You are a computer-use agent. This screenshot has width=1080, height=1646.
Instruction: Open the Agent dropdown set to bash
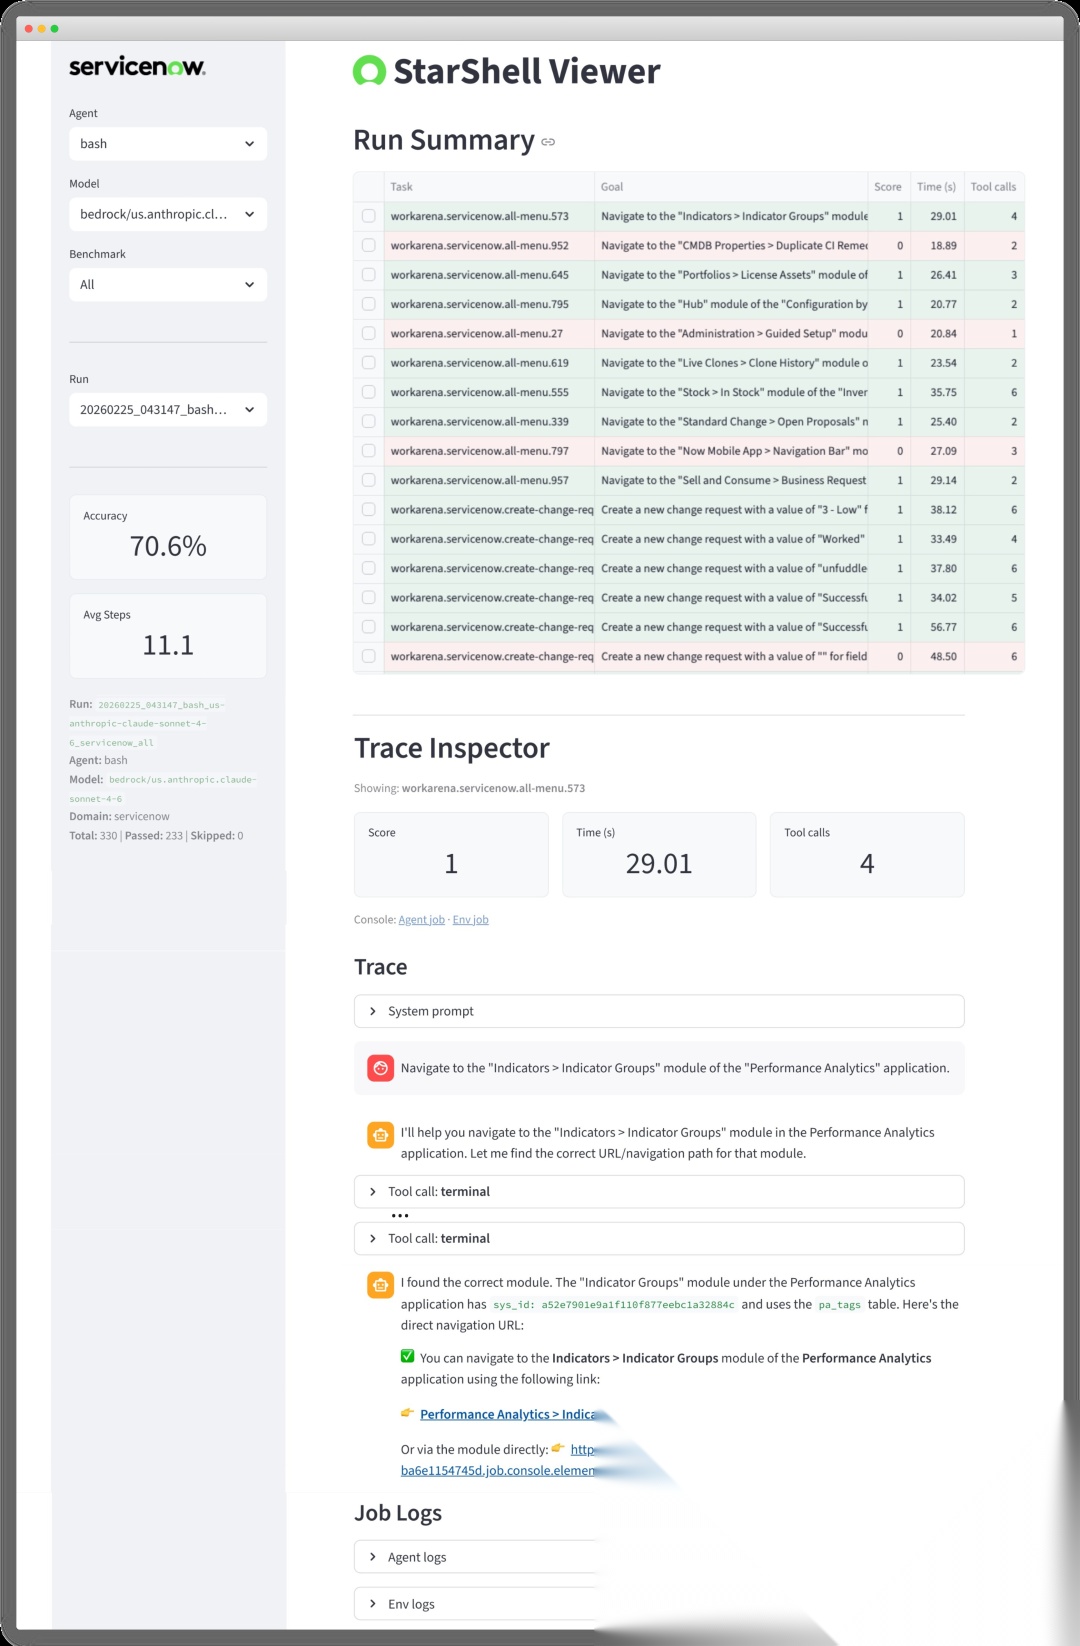tap(168, 144)
